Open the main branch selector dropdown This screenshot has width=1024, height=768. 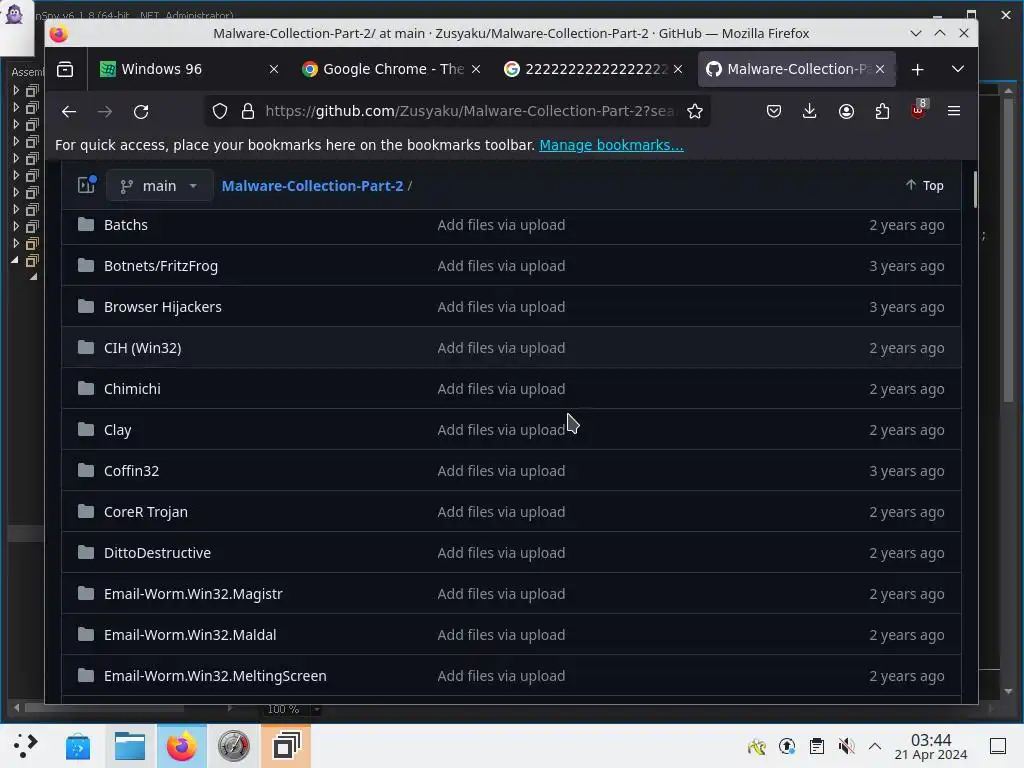click(159, 185)
